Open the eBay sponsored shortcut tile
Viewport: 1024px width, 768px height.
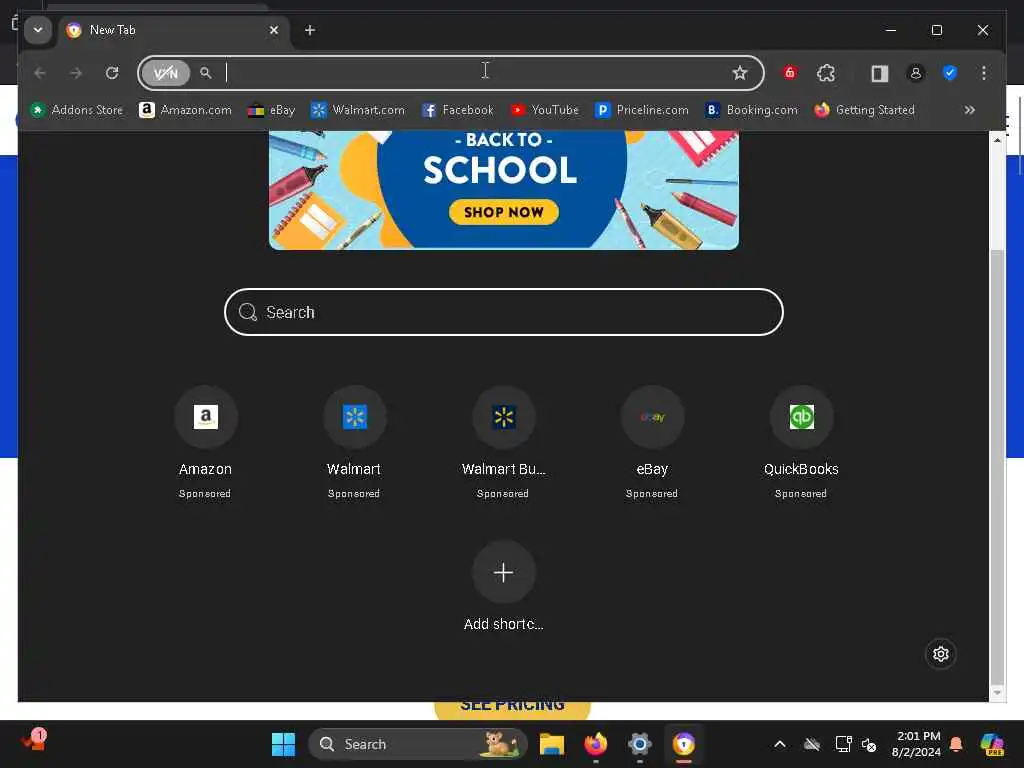pyautogui.click(x=652, y=441)
